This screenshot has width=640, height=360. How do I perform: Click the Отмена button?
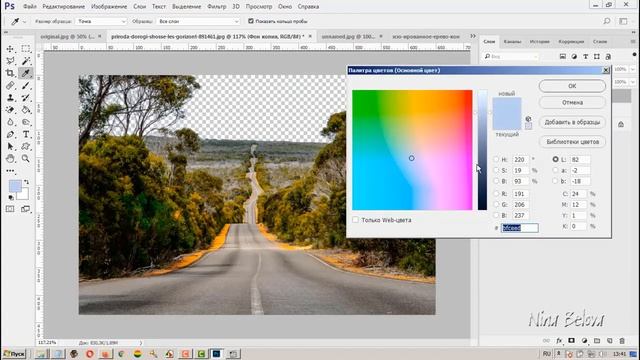pyautogui.click(x=572, y=102)
